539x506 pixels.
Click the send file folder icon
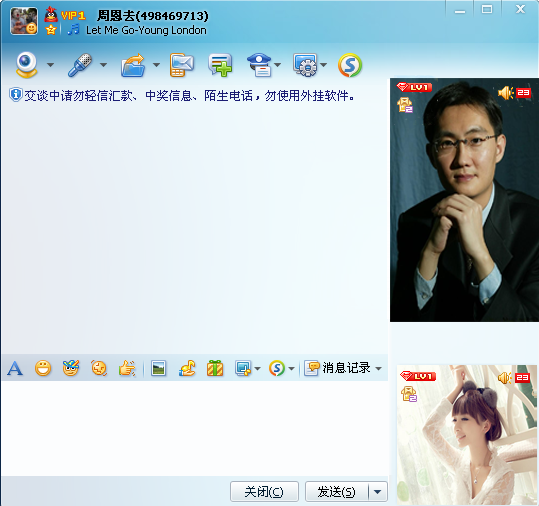pos(133,65)
